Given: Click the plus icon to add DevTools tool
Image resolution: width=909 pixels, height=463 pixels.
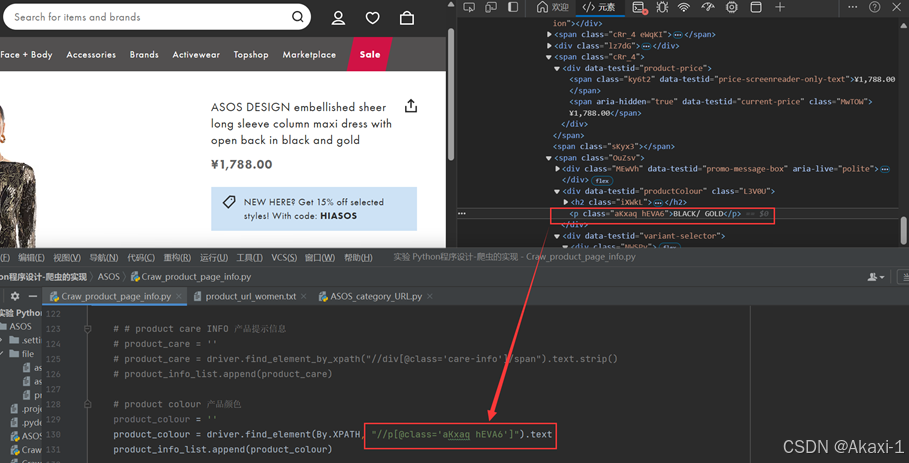Looking at the screenshot, I should pos(780,7).
